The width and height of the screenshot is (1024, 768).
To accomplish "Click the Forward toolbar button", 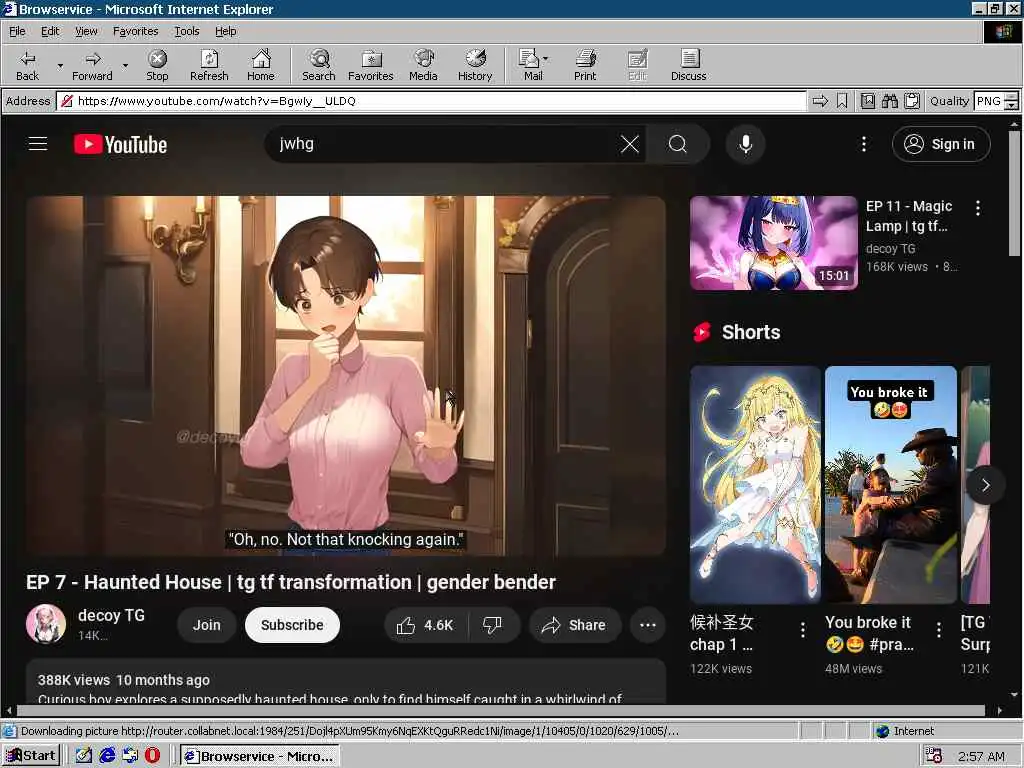I will [x=92, y=65].
